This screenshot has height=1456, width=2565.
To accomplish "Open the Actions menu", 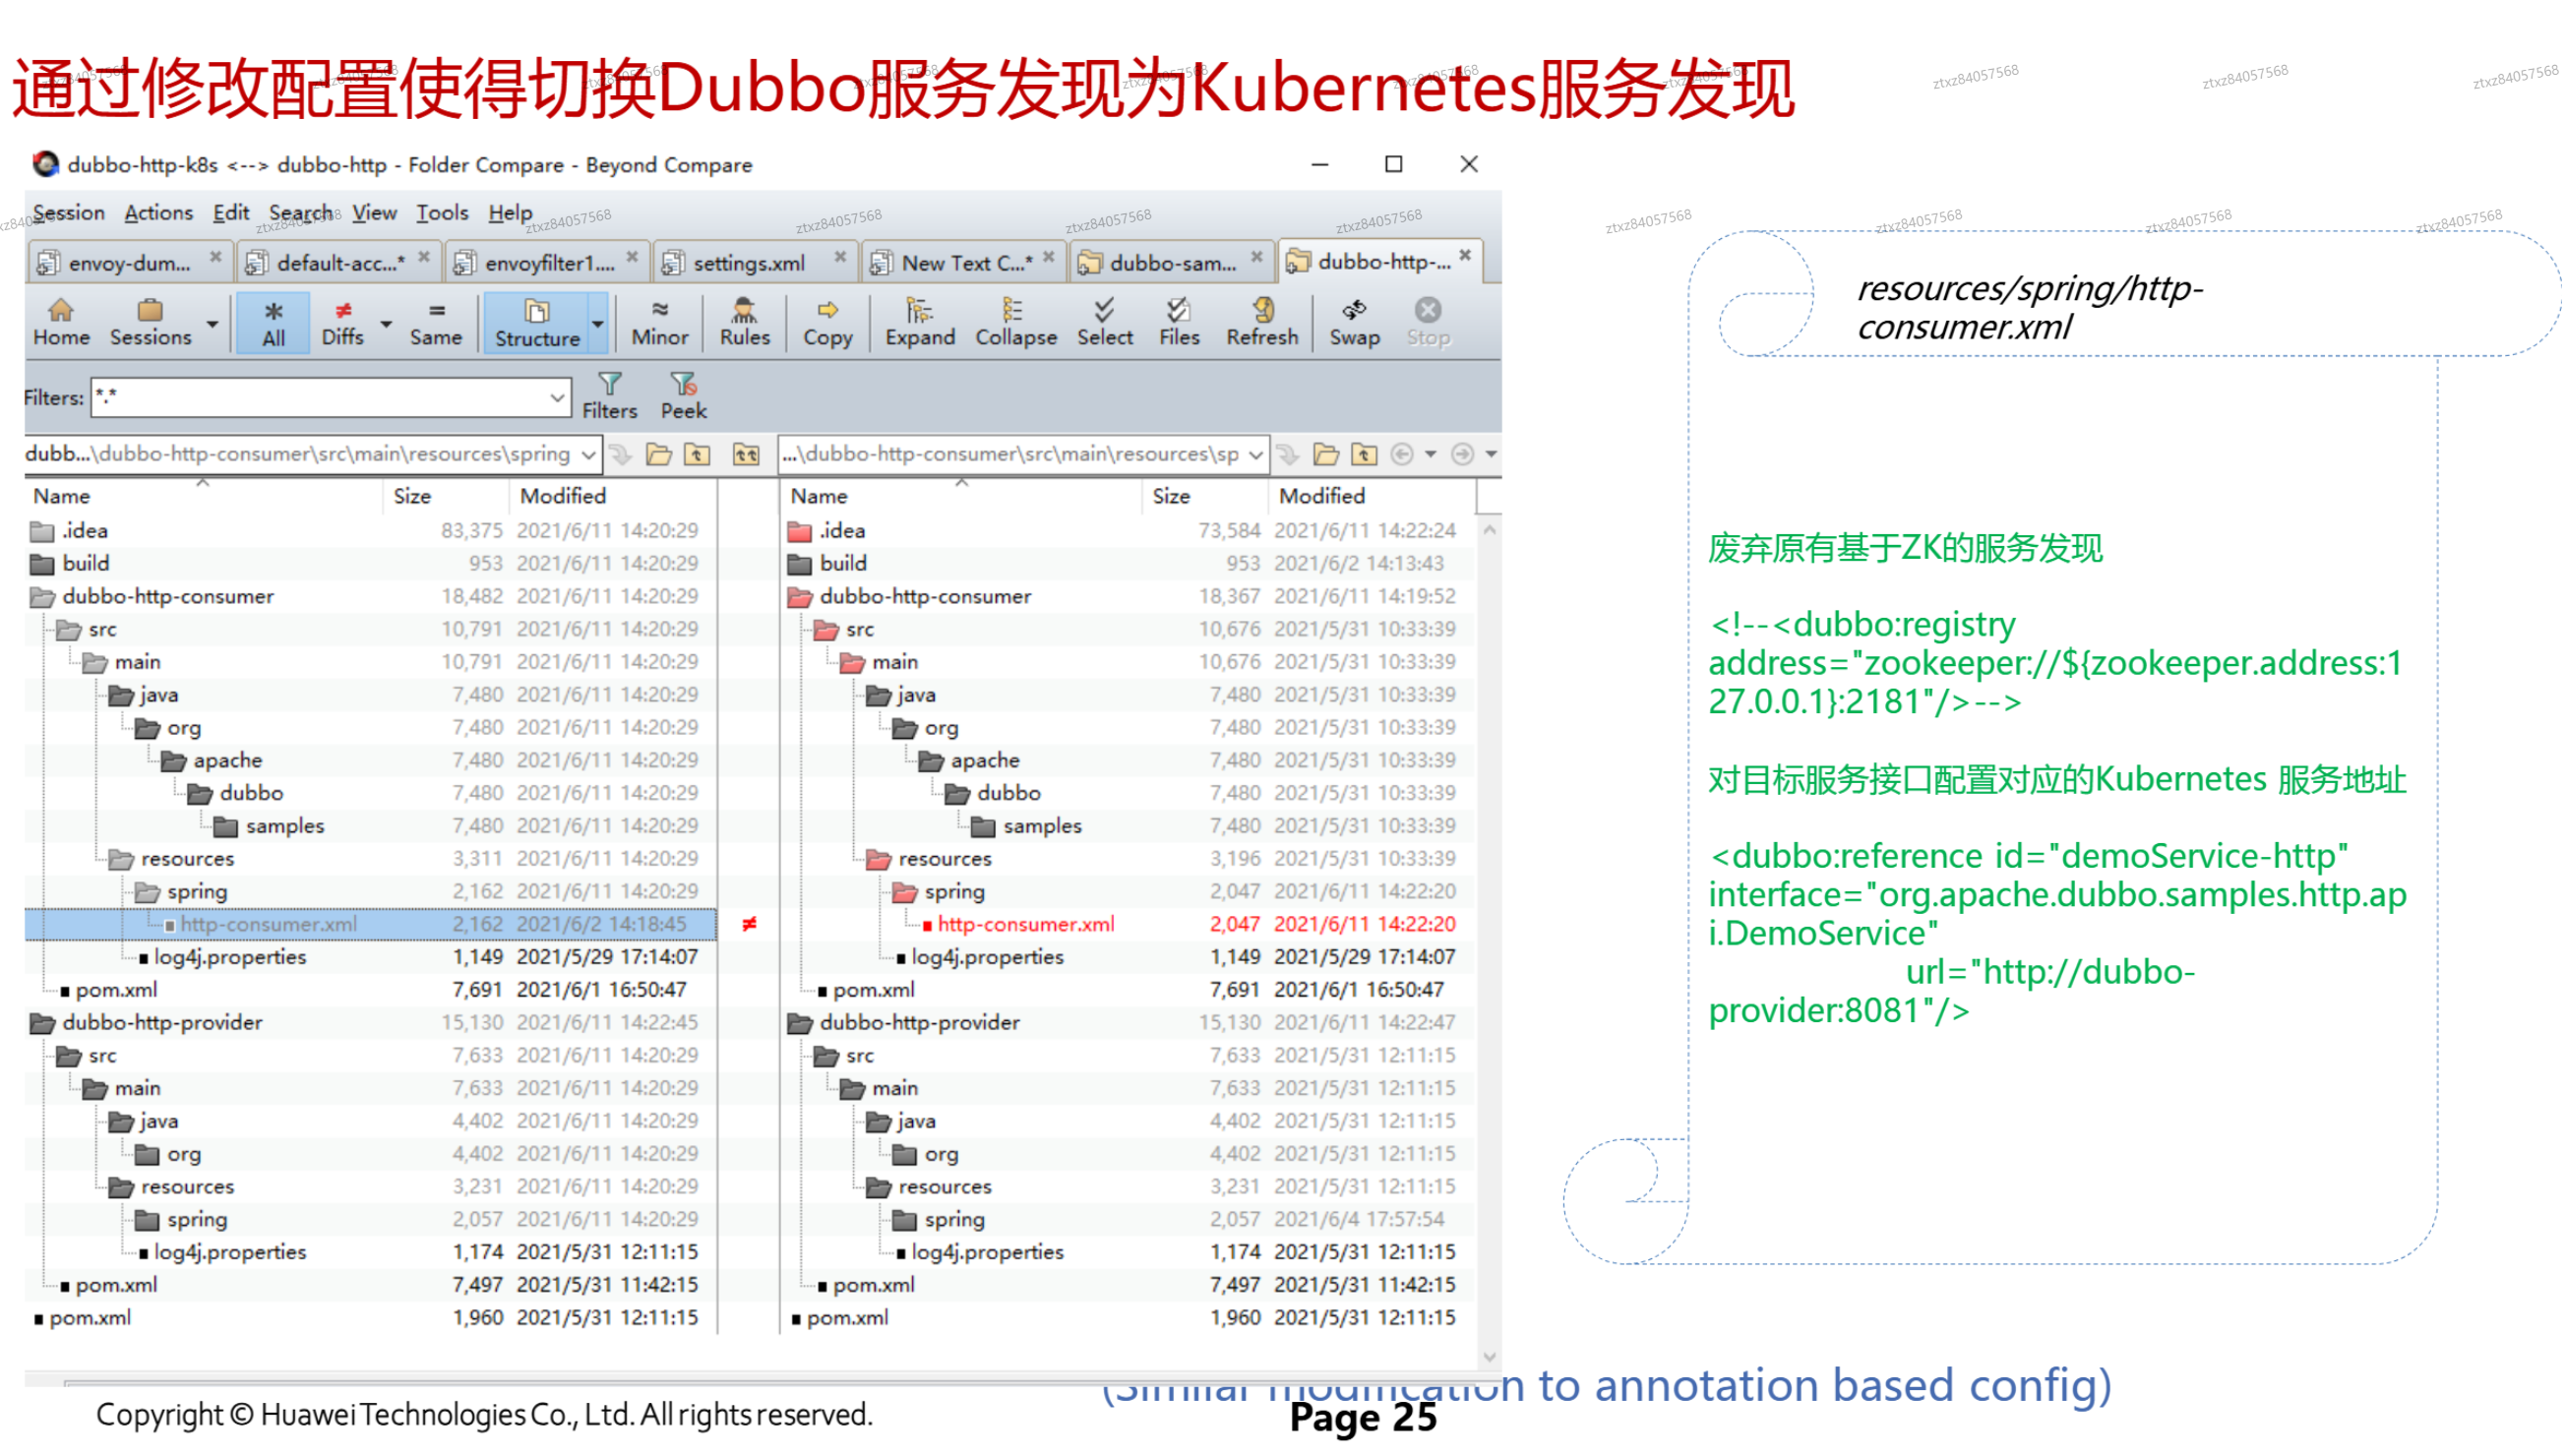I will point(158,212).
